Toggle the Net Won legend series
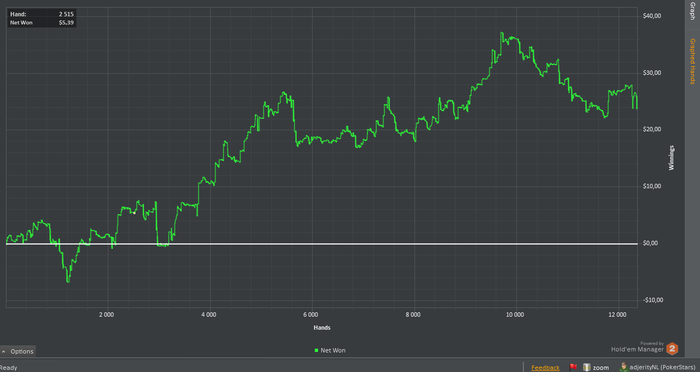This screenshot has width=700, height=372. coord(330,351)
